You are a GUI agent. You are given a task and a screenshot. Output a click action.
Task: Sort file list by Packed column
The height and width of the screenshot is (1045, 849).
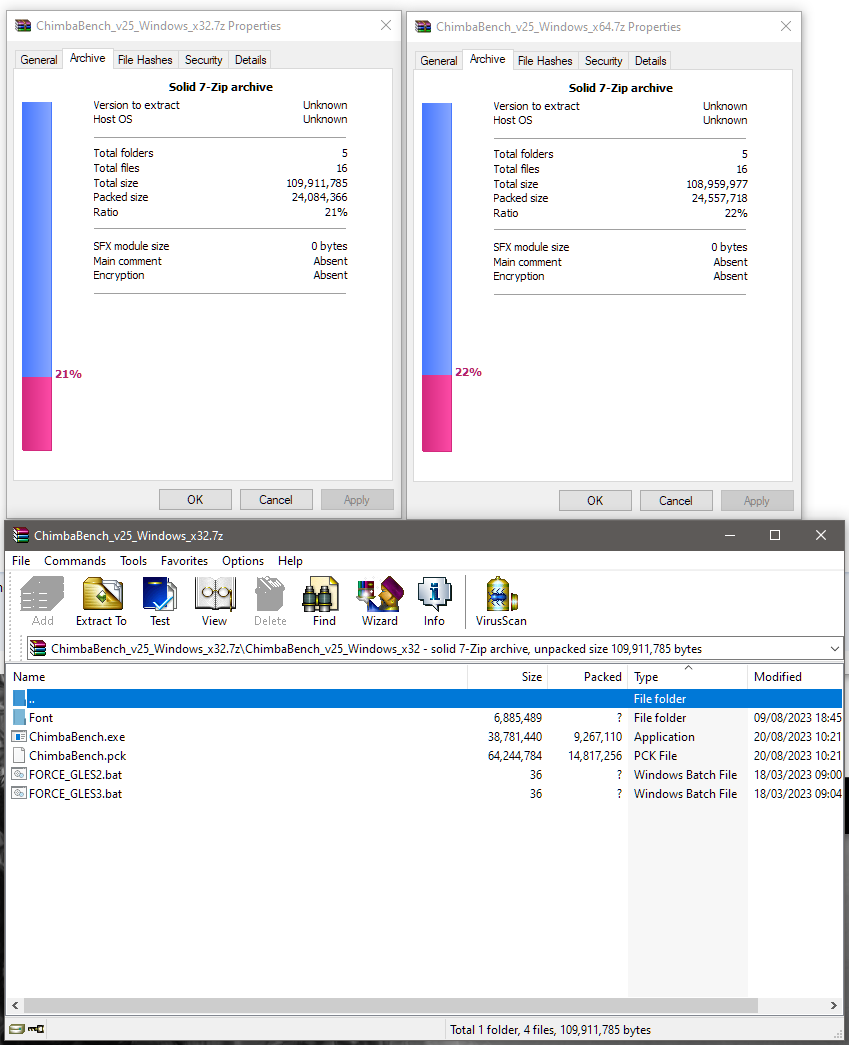588,676
